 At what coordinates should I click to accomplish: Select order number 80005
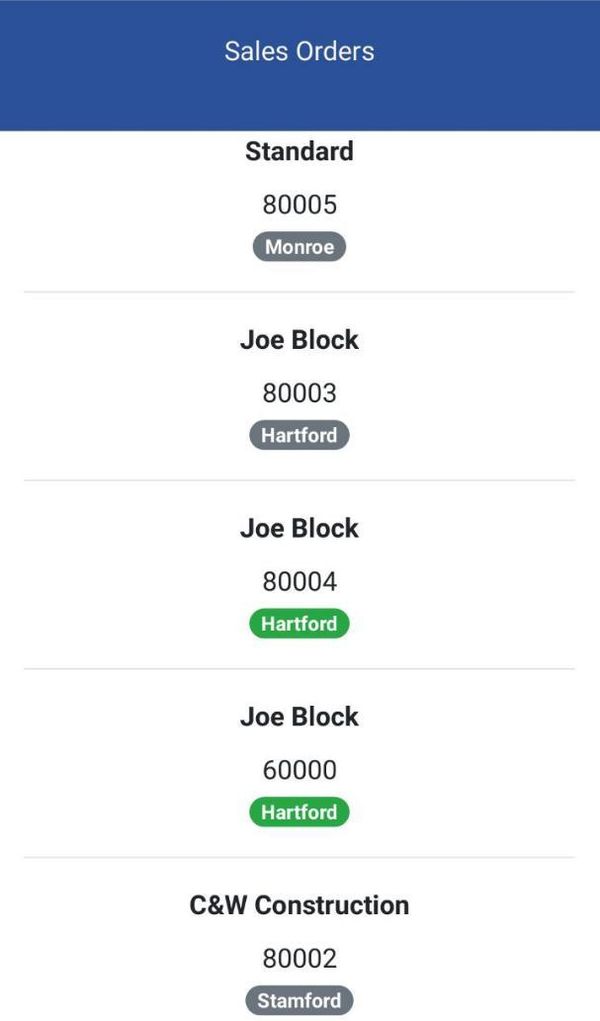299,205
